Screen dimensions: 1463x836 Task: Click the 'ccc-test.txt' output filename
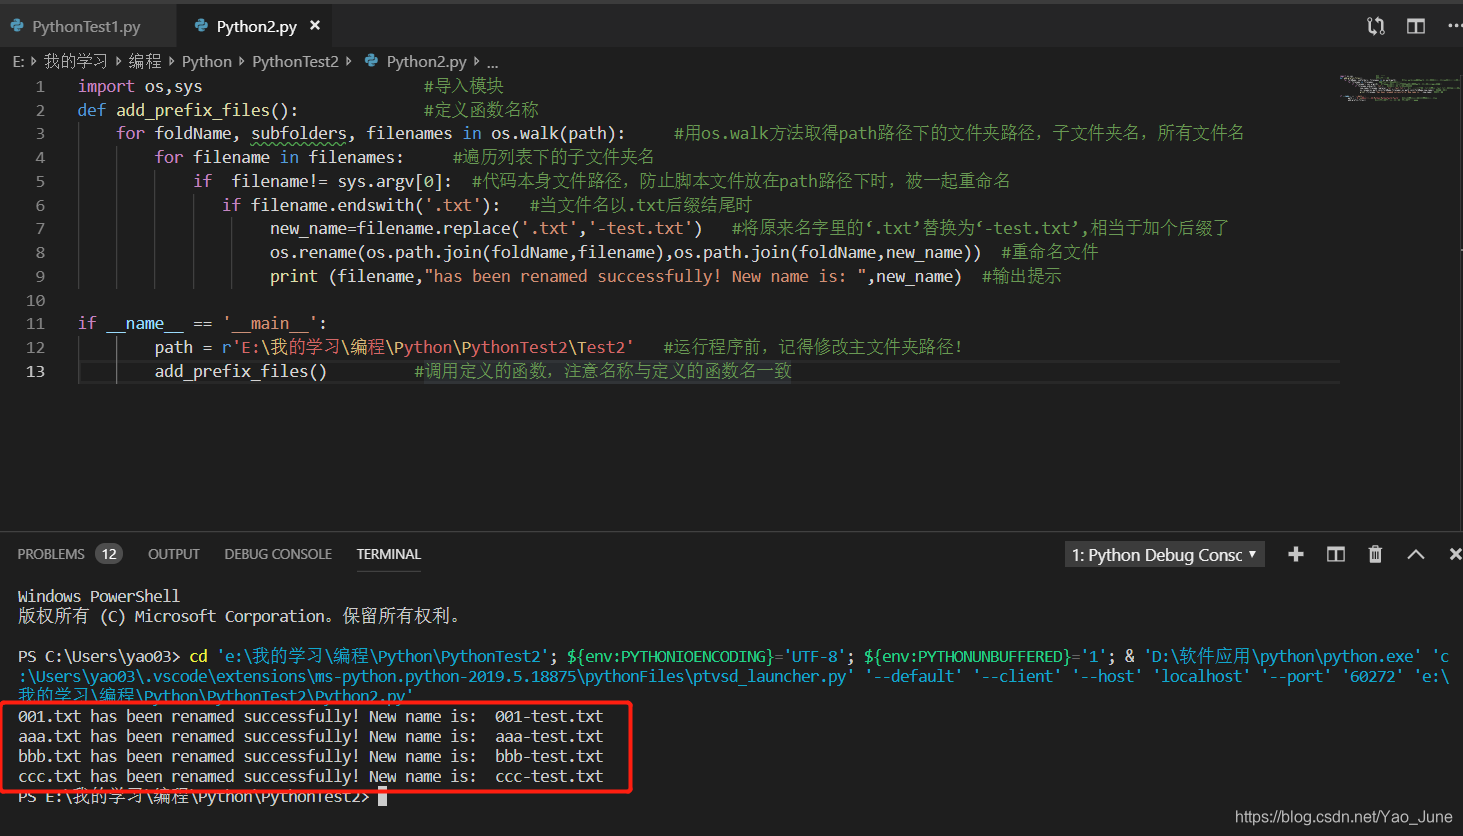coord(549,776)
